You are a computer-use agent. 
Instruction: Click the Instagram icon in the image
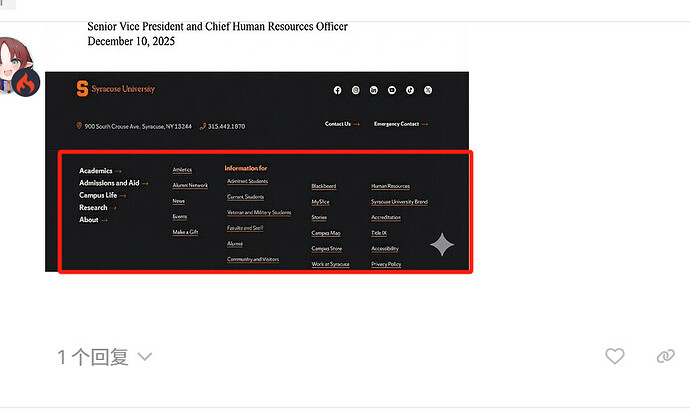coord(356,90)
